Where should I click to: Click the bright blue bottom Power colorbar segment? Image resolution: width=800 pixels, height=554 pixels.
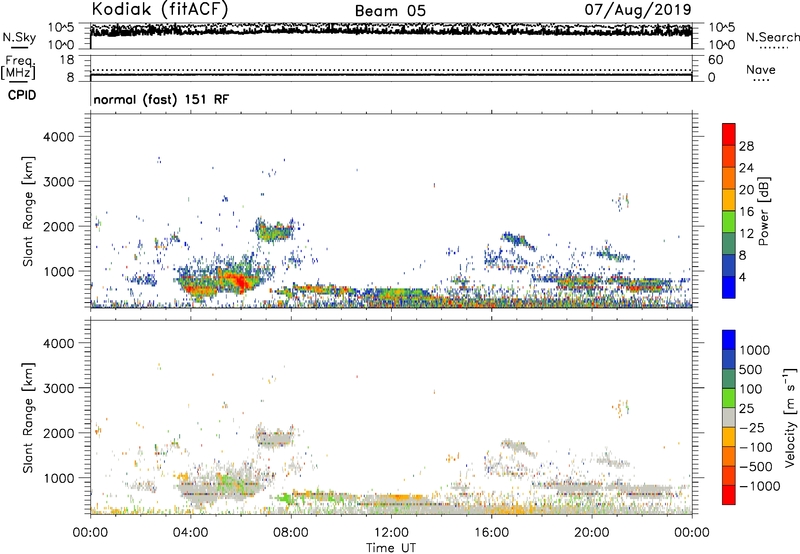pyautogui.click(x=729, y=287)
